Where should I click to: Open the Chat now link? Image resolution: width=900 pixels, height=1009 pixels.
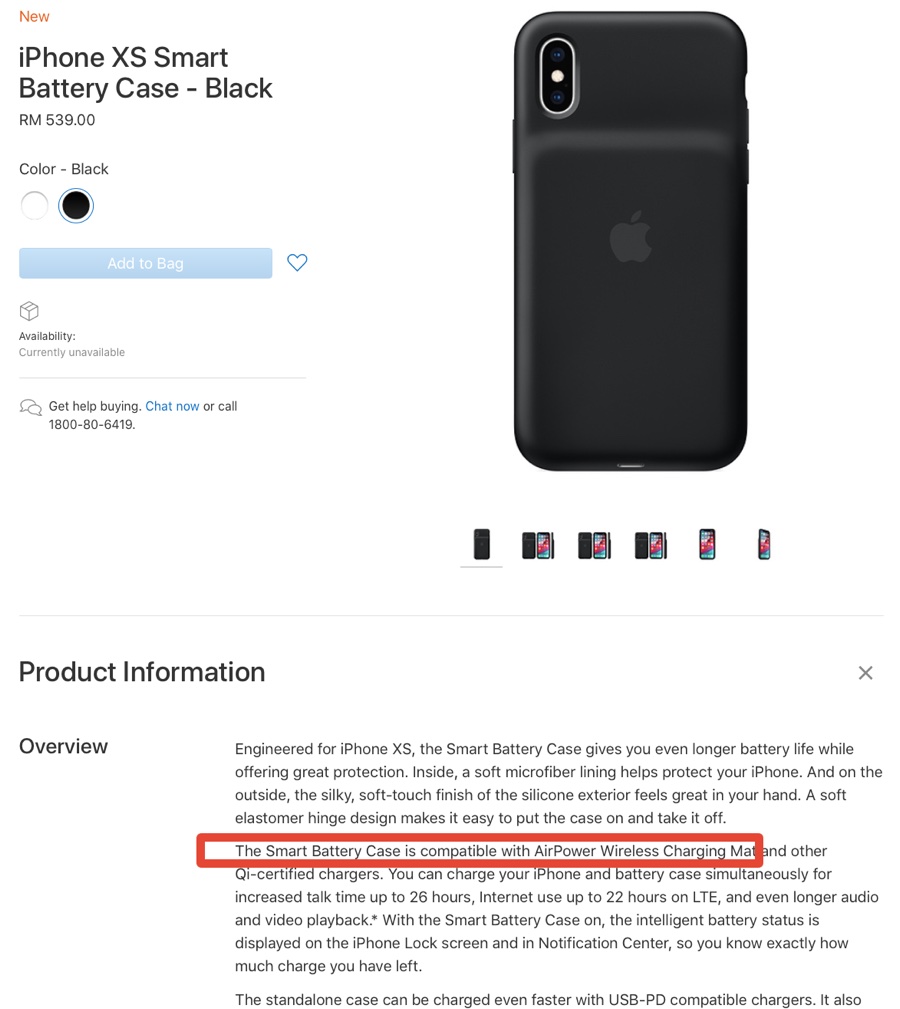[x=172, y=406]
